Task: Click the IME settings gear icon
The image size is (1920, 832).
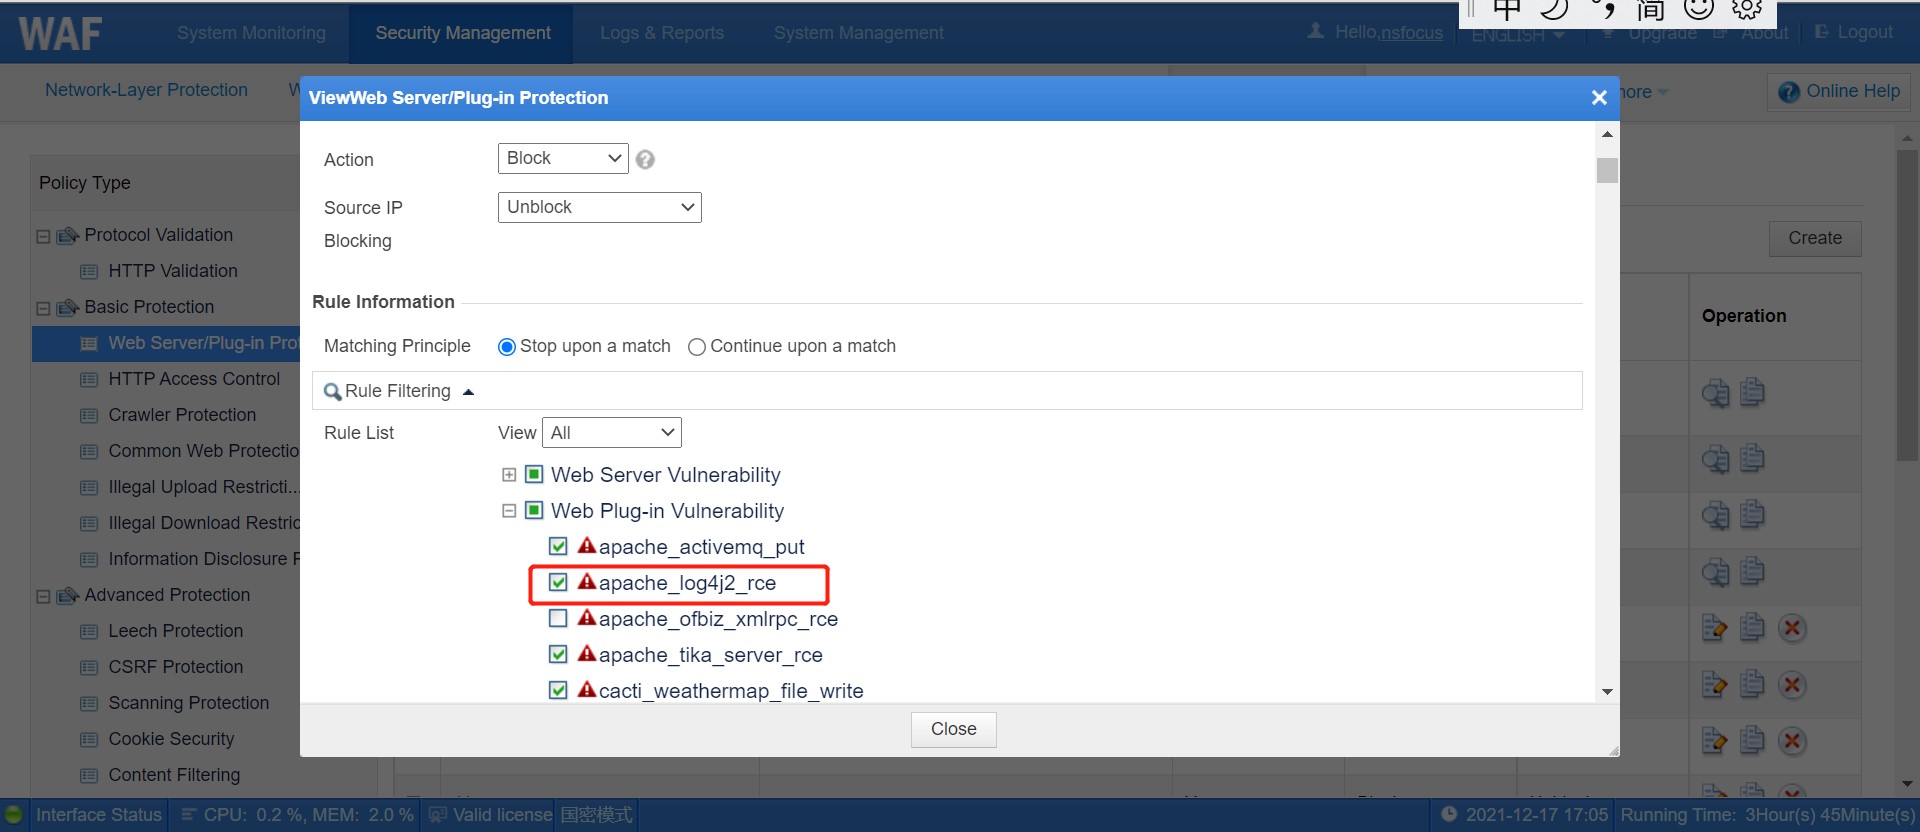Action: pos(1746,9)
